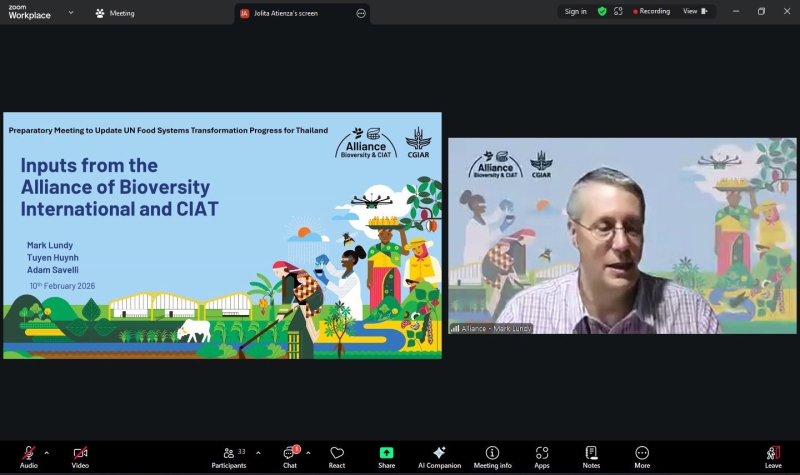Viewport: 800px width, 475px height.
Task: Expand the Participants options arrow
Action: click(x=258, y=452)
